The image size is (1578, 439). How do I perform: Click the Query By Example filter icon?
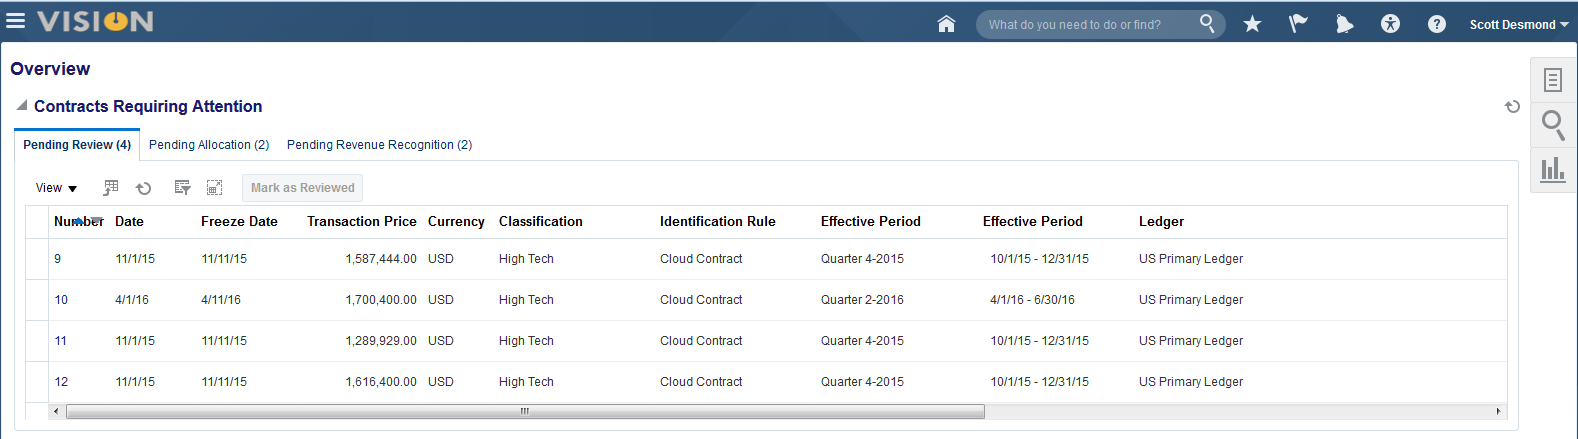coord(182,188)
